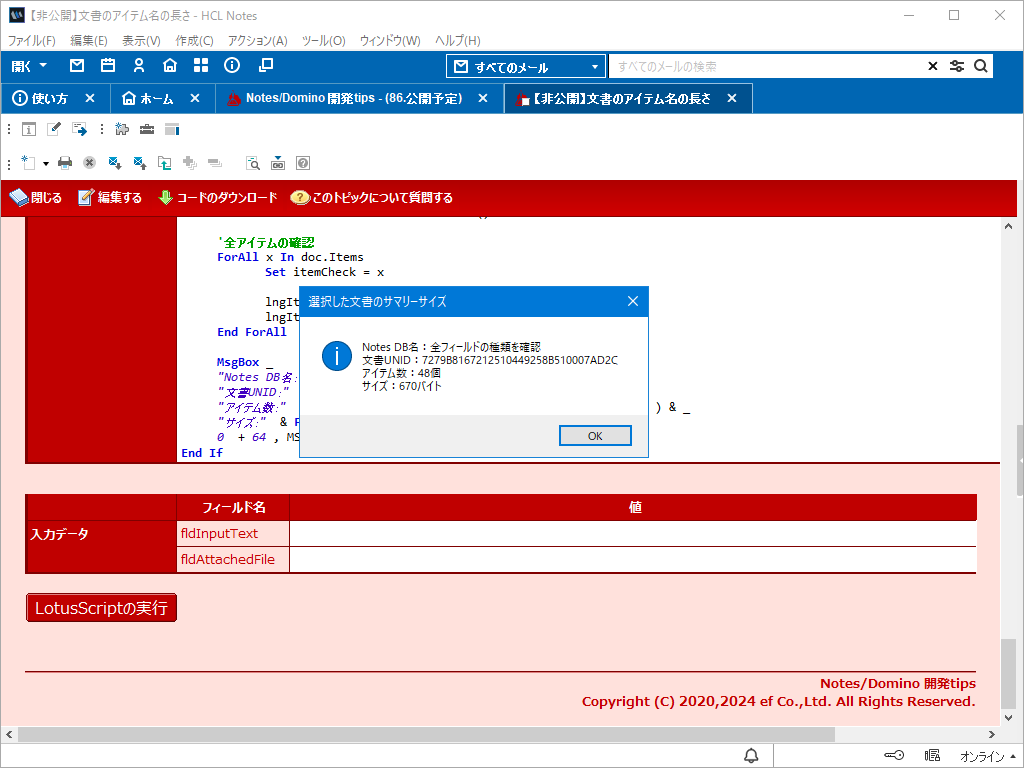Click the コードのダウンロード action

point(218,198)
